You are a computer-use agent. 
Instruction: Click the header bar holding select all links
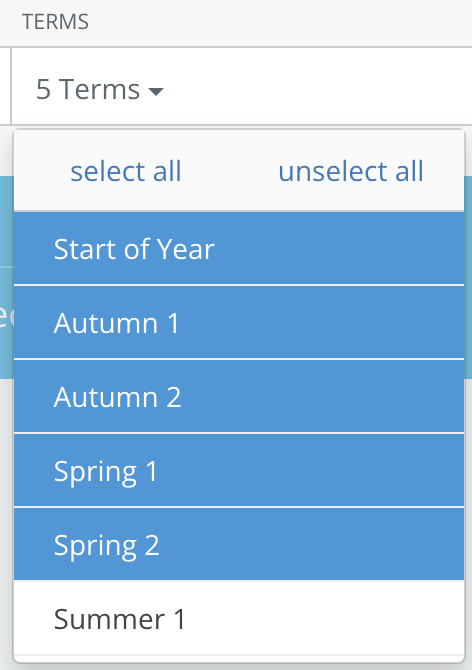pos(239,170)
